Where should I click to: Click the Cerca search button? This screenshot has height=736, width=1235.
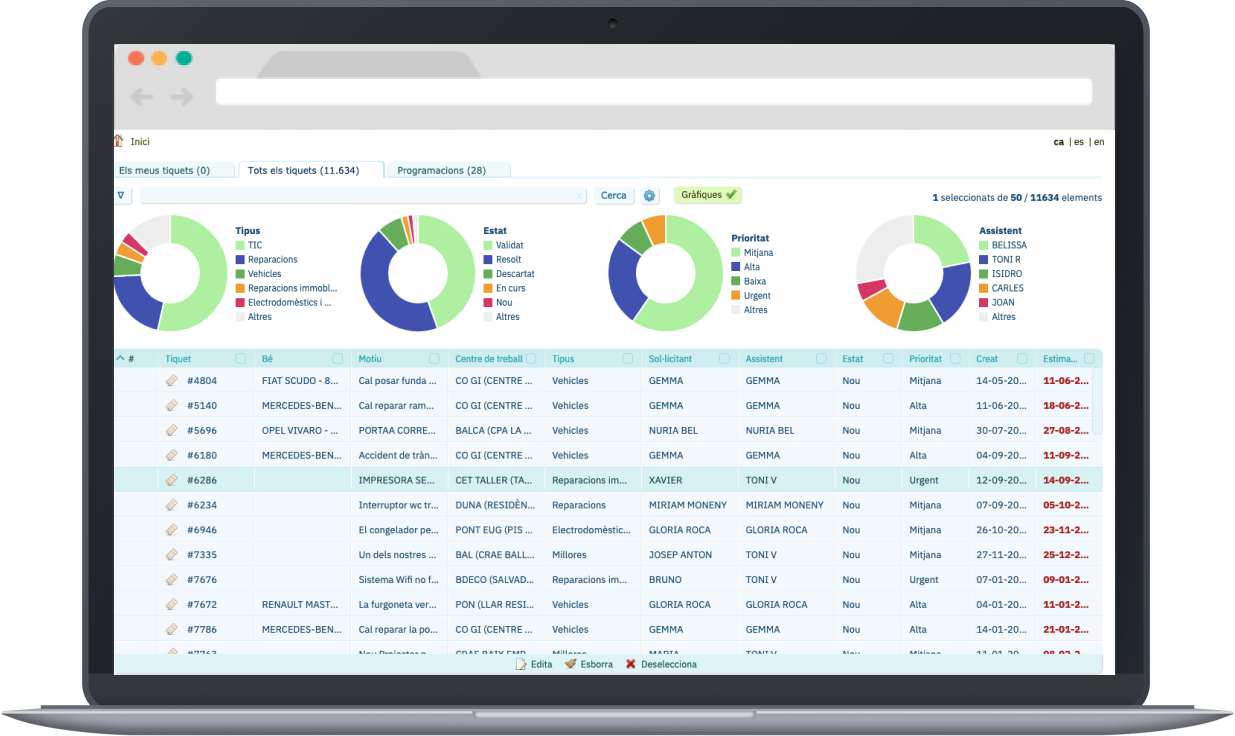614,196
